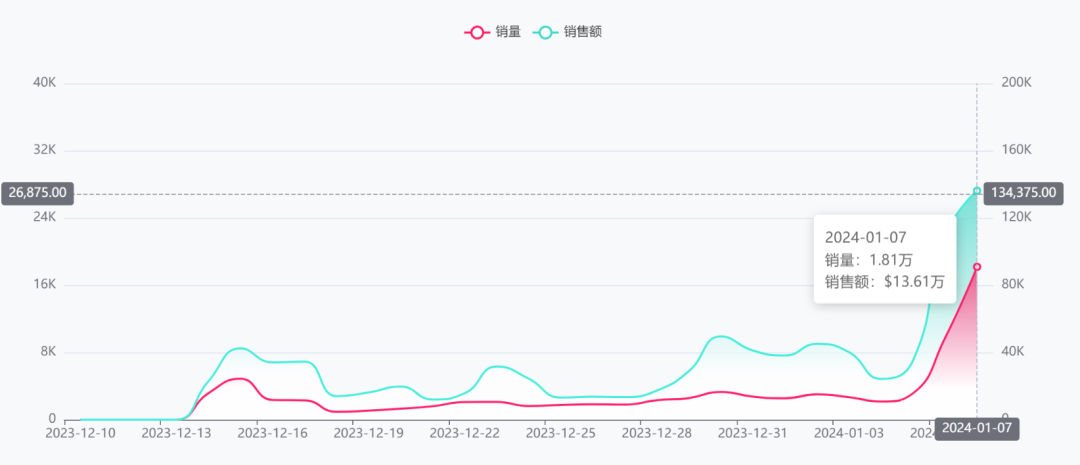Click the 160K label on right axis

click(1016, 150)
